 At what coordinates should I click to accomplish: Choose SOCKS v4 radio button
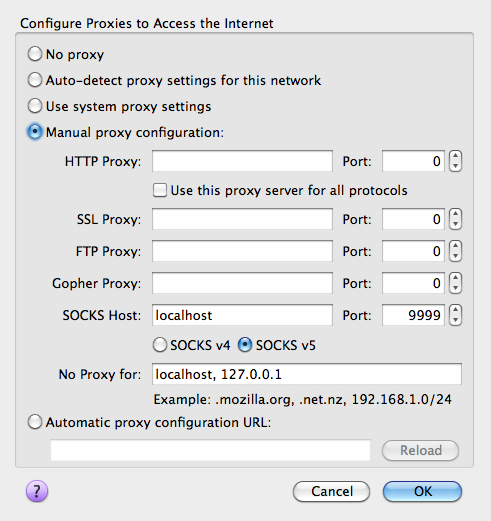click(160, 345)
